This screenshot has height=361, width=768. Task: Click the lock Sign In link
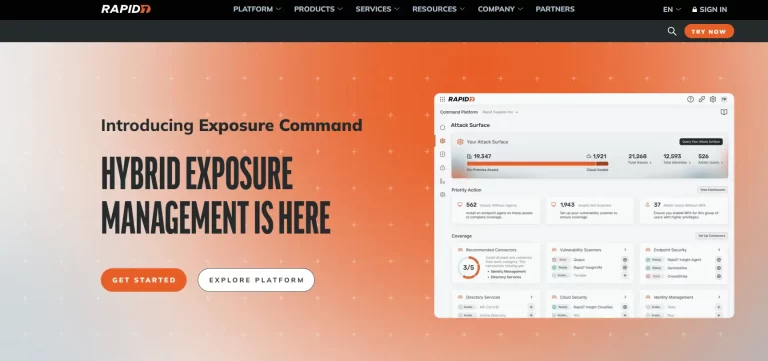pyautogui.click(x=709, y=9)
